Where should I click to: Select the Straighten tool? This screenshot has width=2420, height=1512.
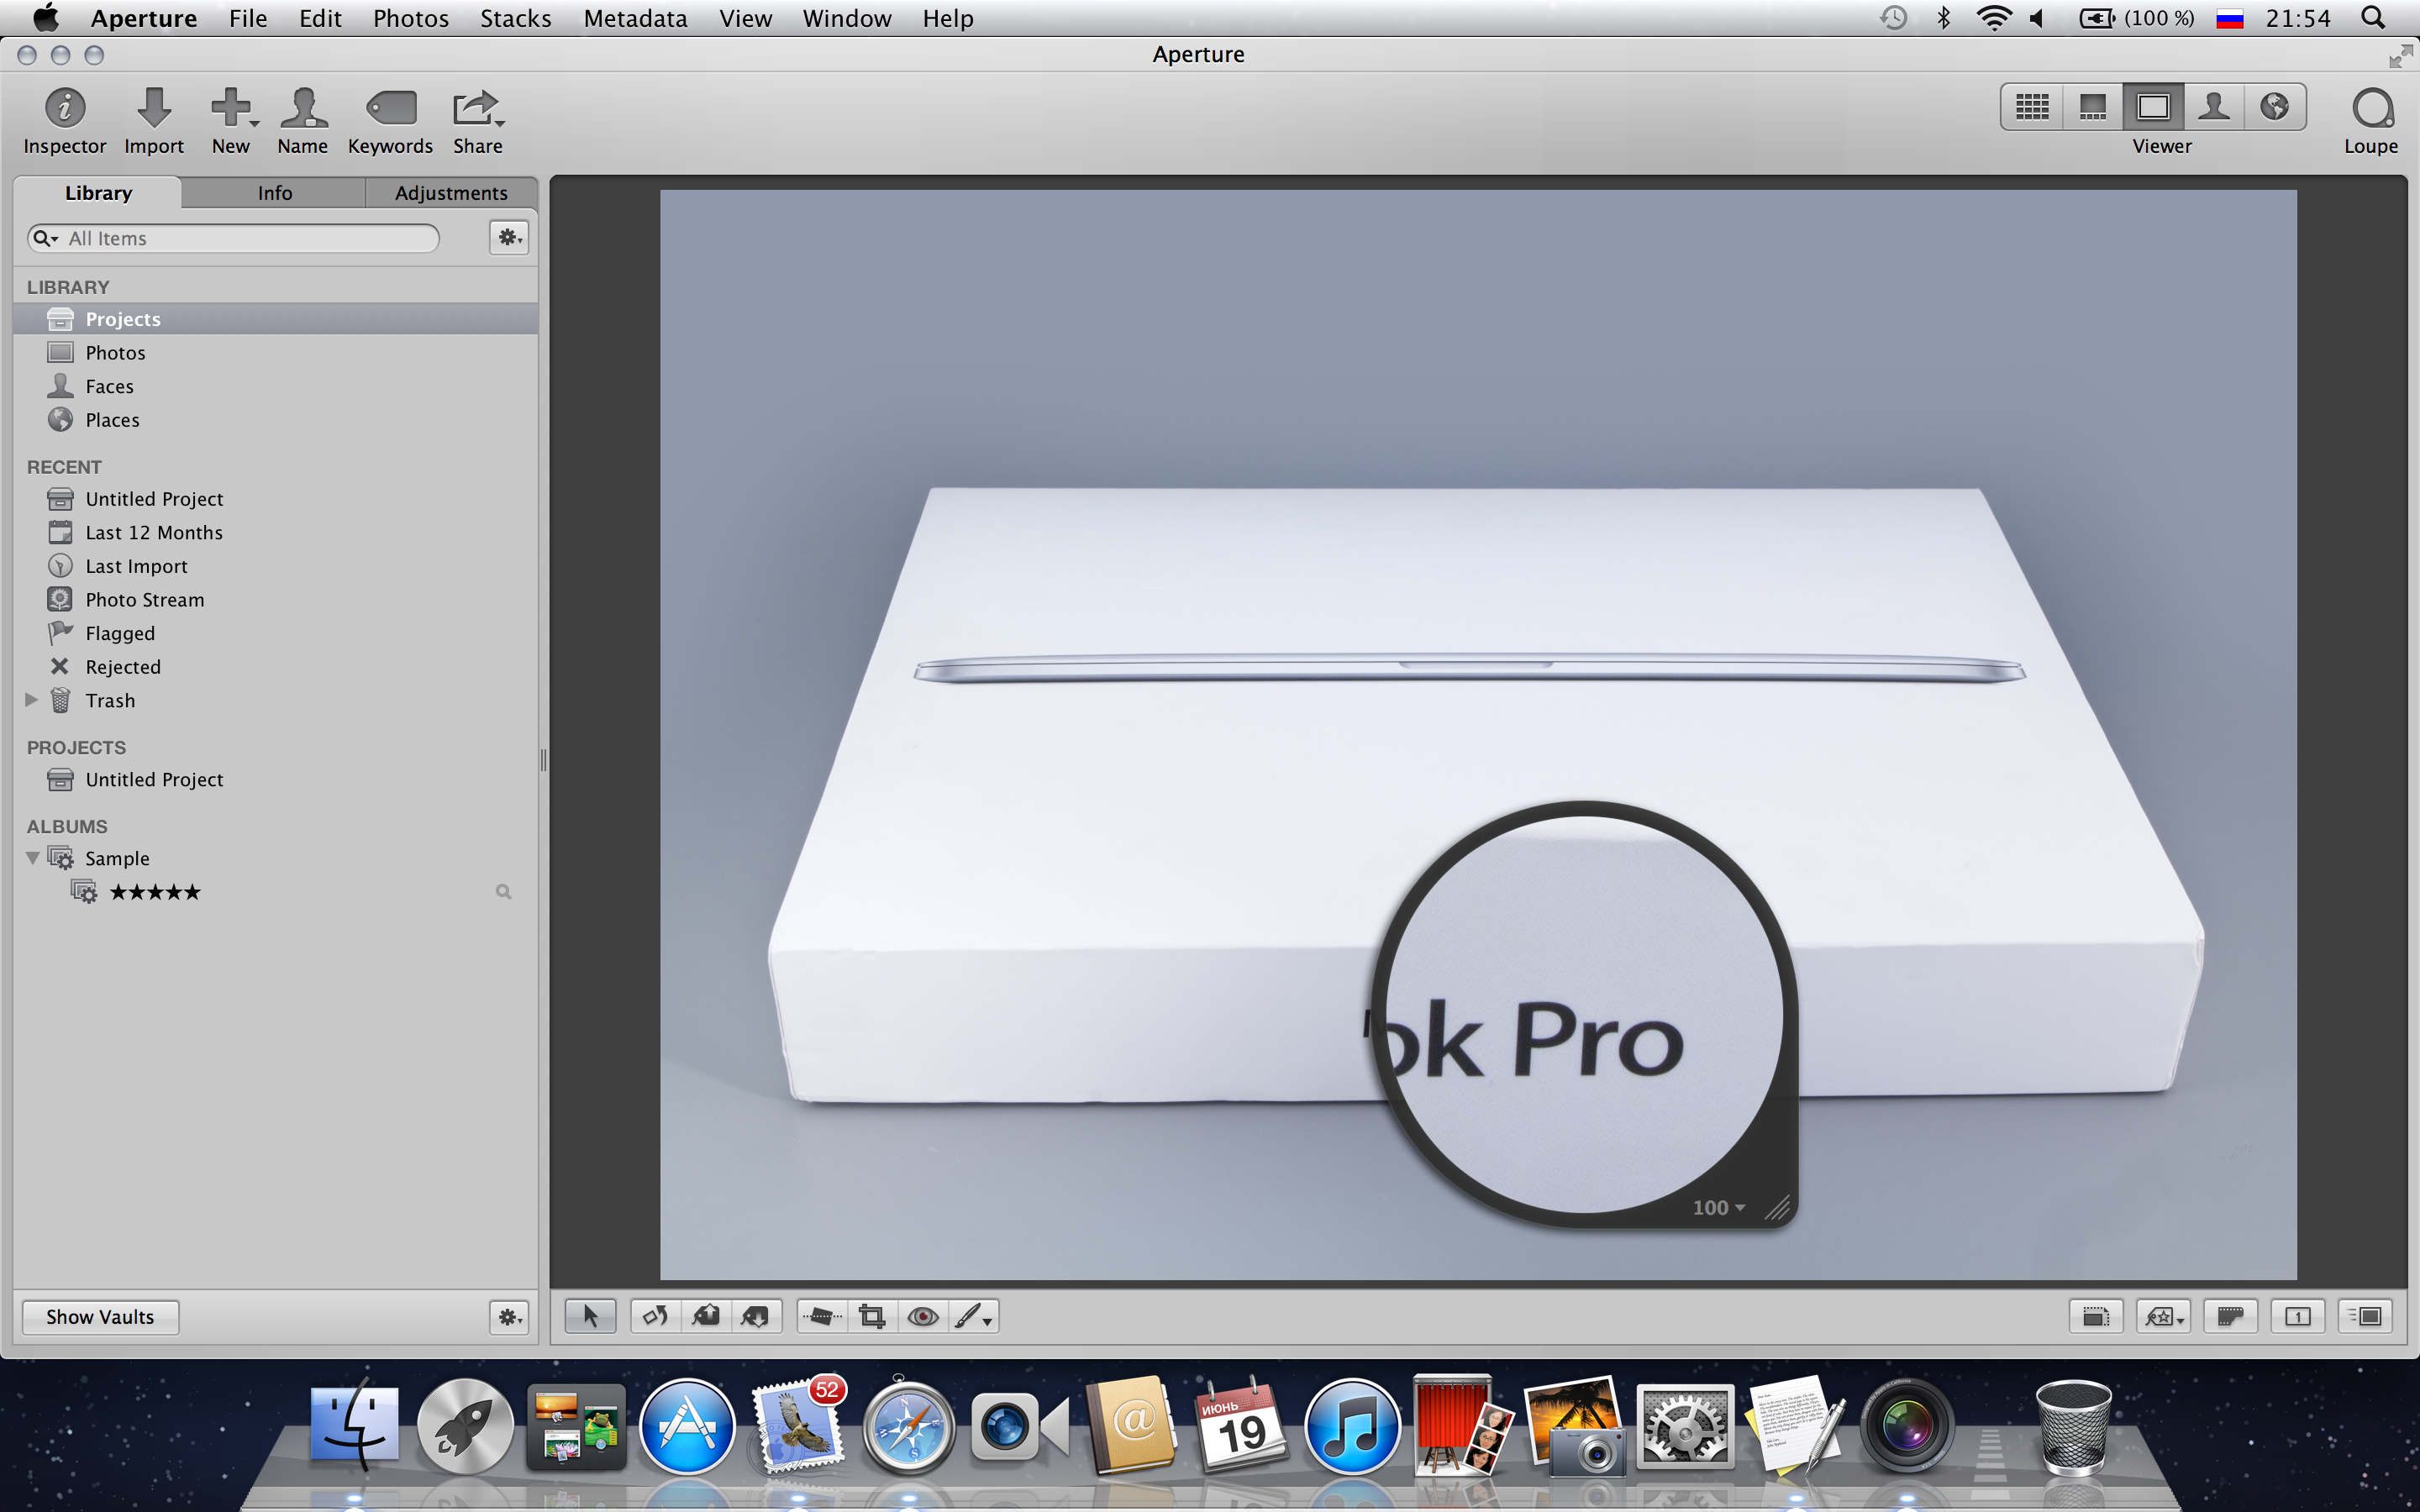pyautogui.click(x=821, y=1316)
